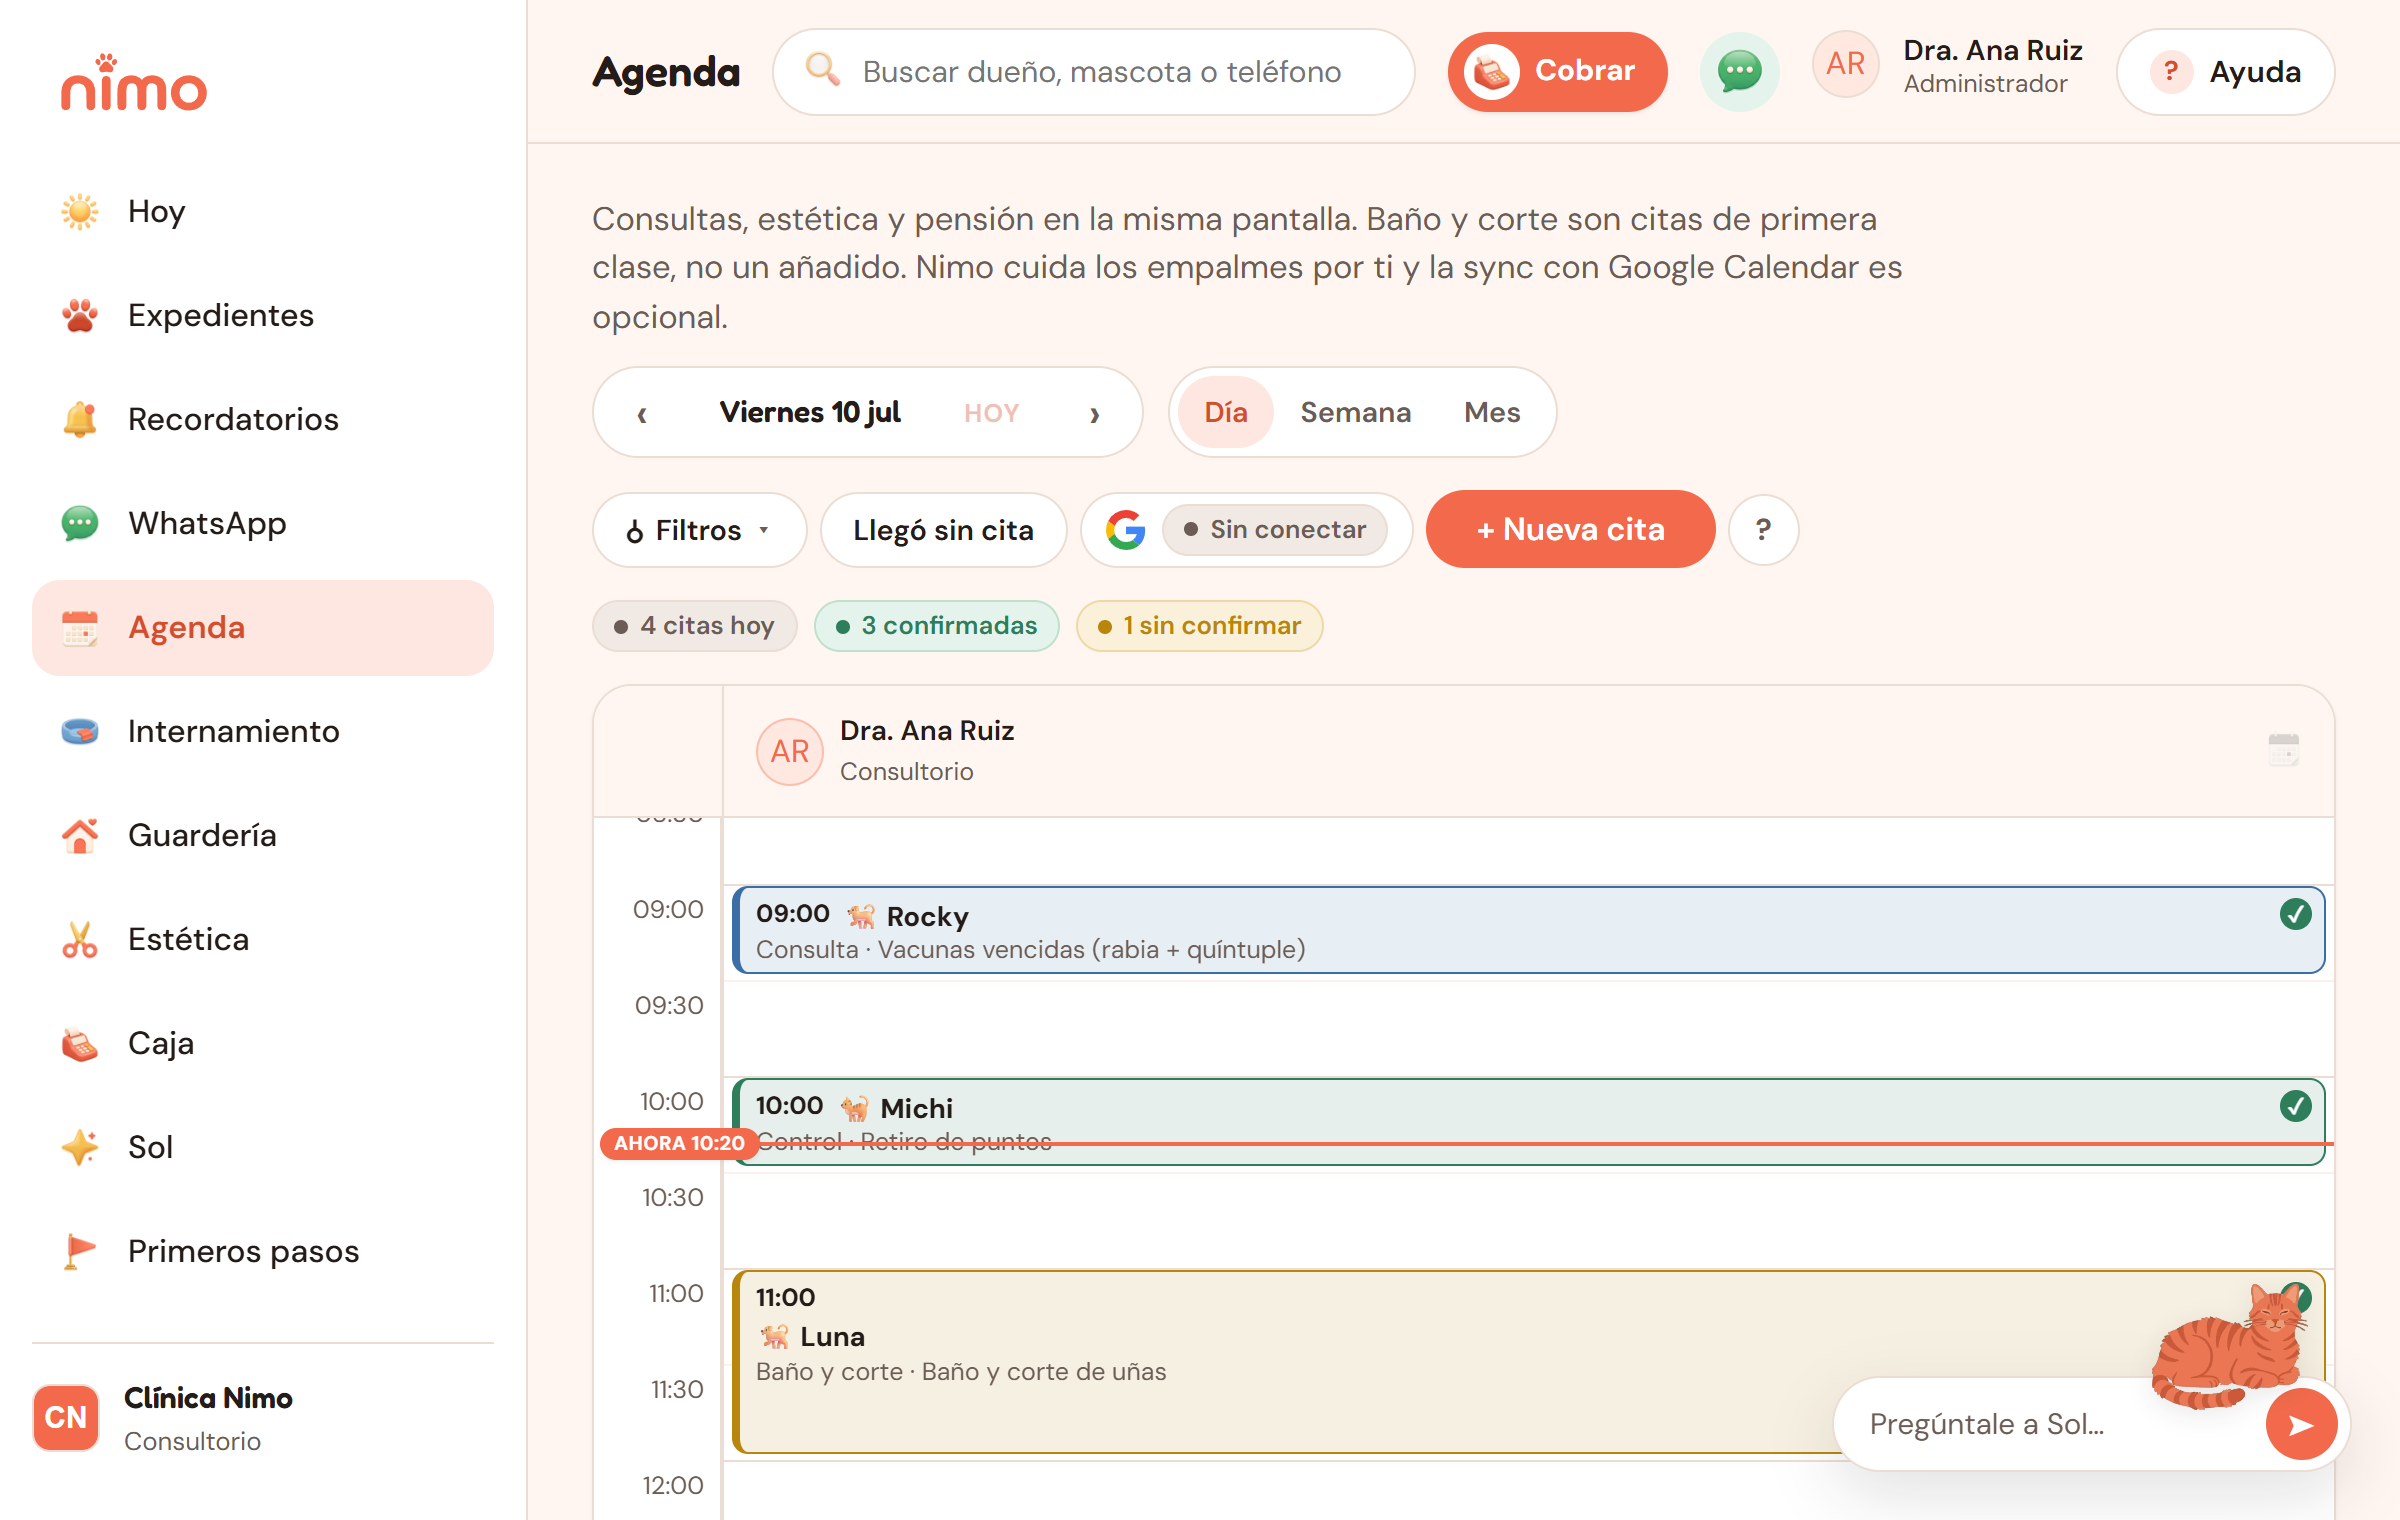Open the Guardería section

pyautogui.click(x=263, y=836)
